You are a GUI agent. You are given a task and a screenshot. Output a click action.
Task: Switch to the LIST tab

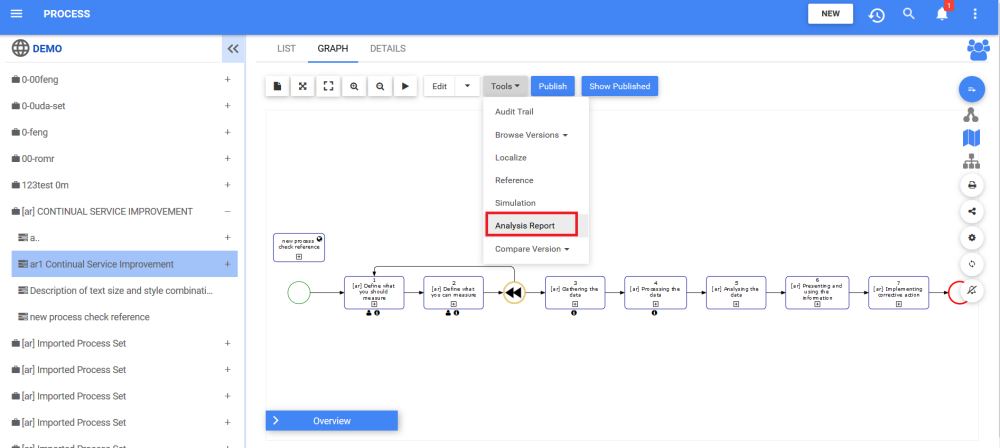point(286,49)
